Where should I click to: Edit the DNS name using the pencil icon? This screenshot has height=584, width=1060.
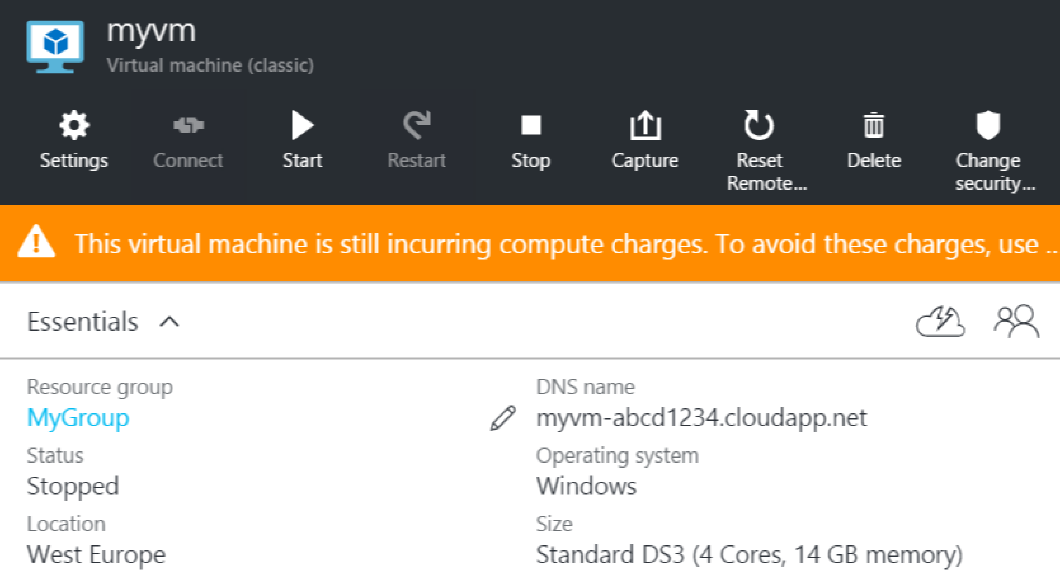point(503,418)
